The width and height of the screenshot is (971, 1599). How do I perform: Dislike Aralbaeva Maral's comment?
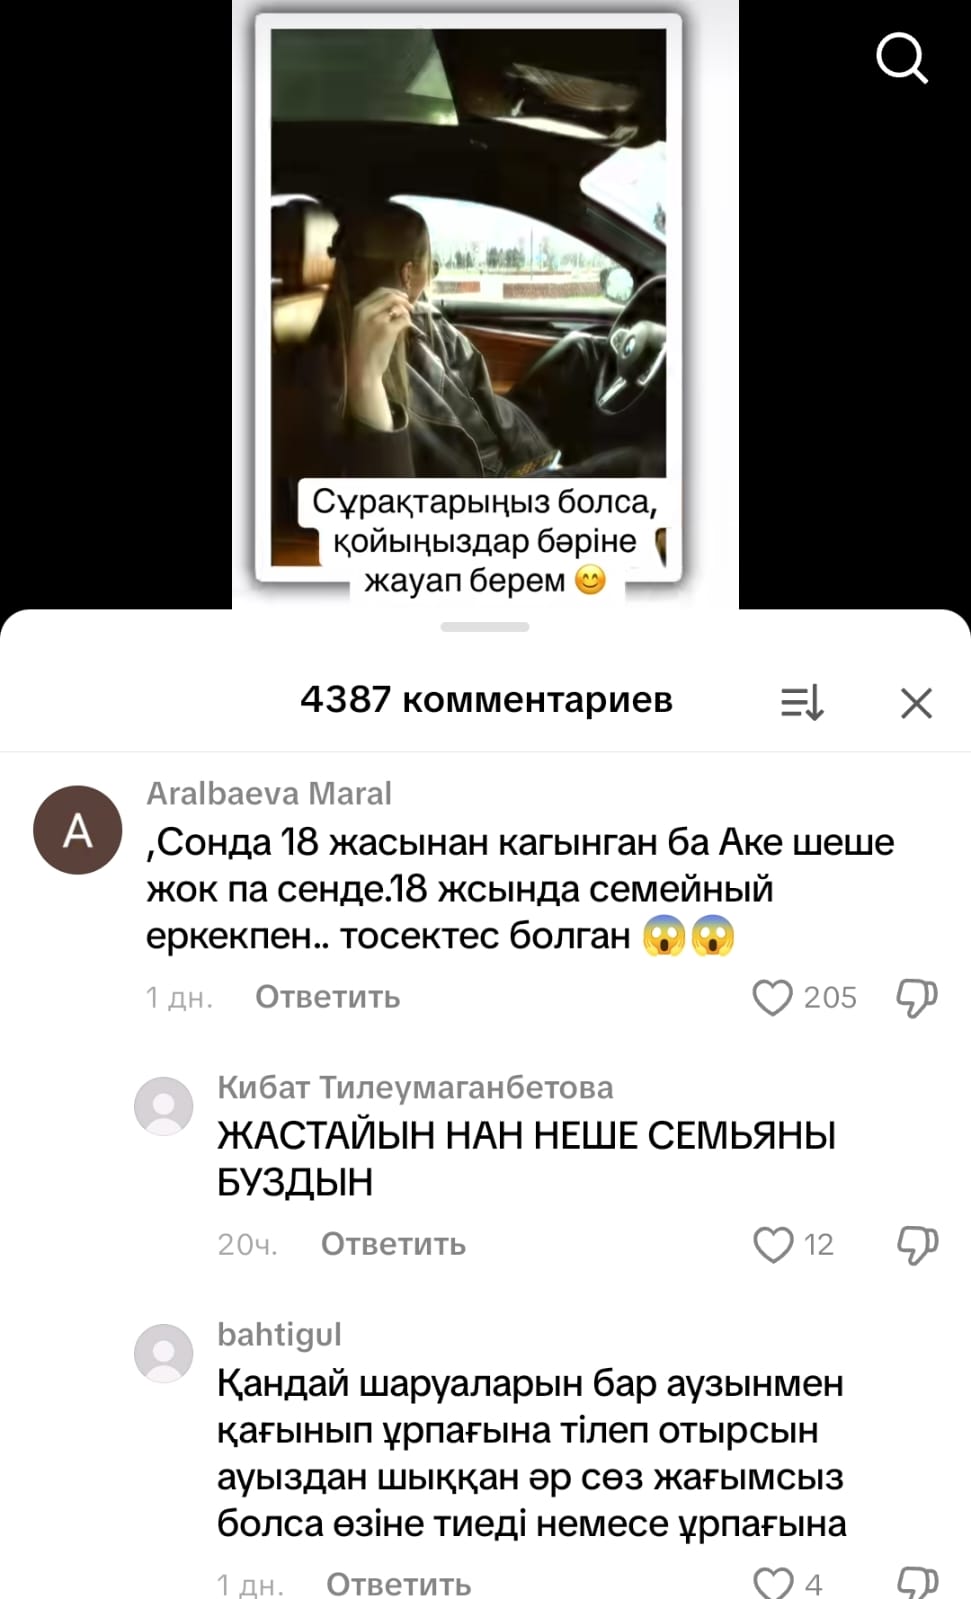(x=917, y=997)
